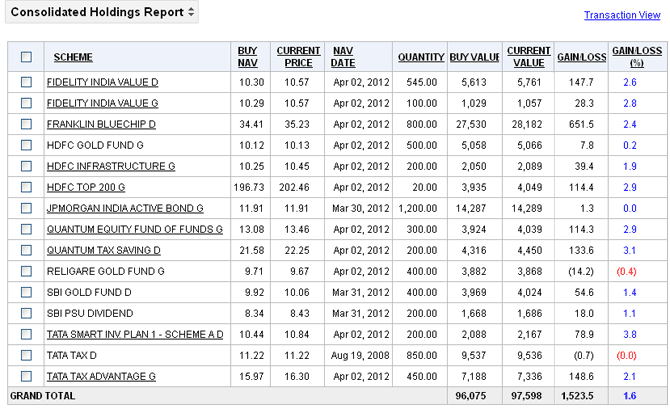Click the 3.8 gain percent for Tata Smart
Image resolution: width=670 pixels, height=409 pixels.
coord(630,334)
